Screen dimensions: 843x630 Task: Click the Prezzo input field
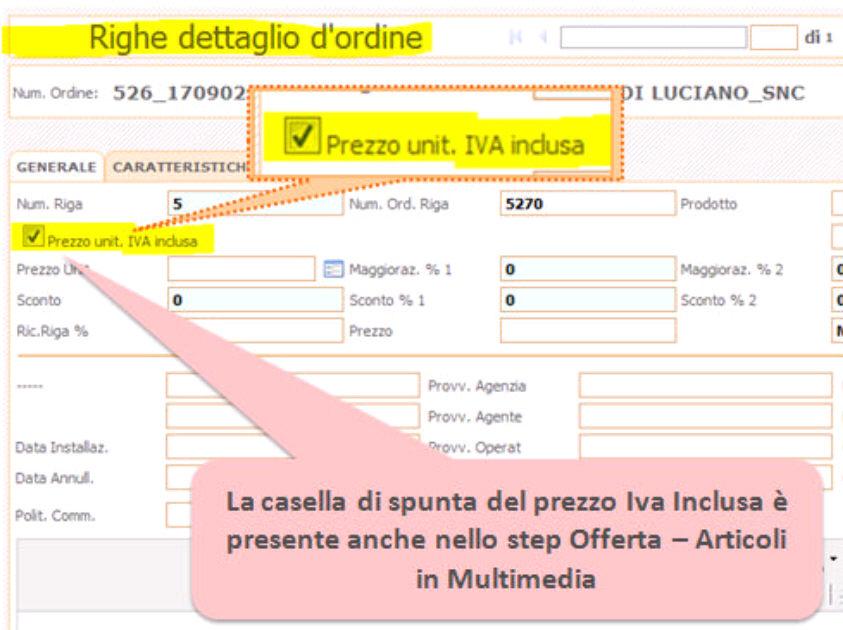click(587, 331)
